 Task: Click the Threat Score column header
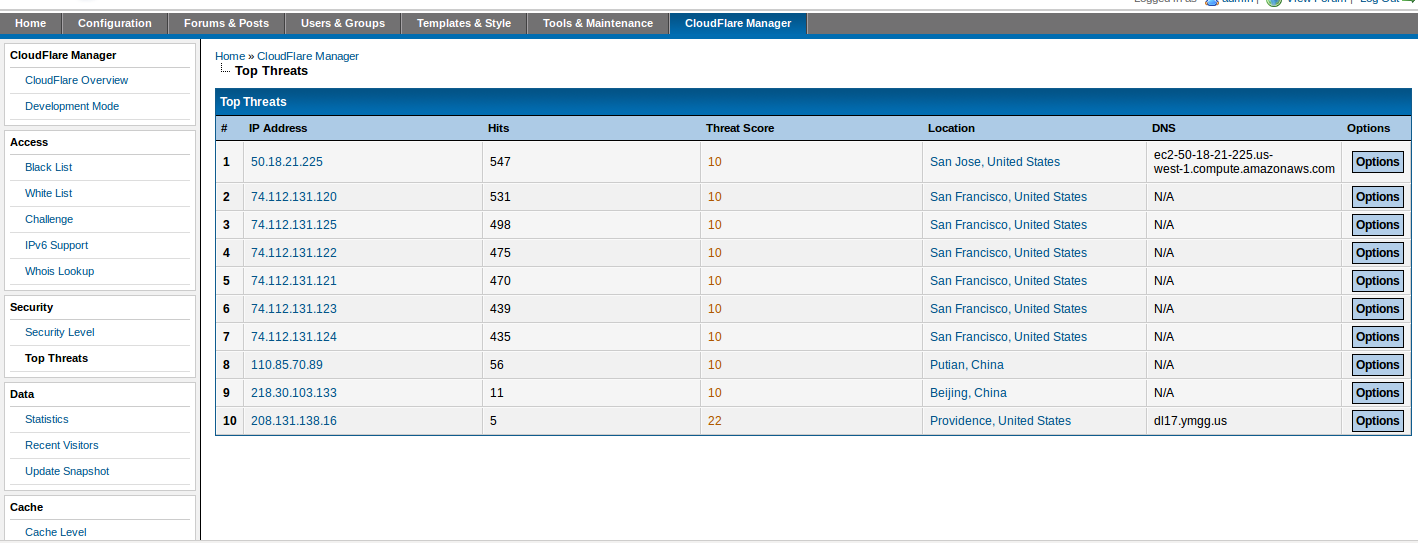[x=740, y=128]
